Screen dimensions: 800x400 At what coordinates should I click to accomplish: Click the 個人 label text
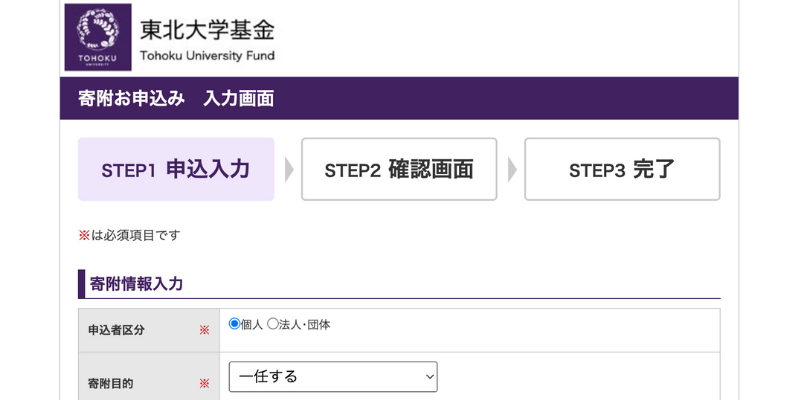(x=252, y=324)
